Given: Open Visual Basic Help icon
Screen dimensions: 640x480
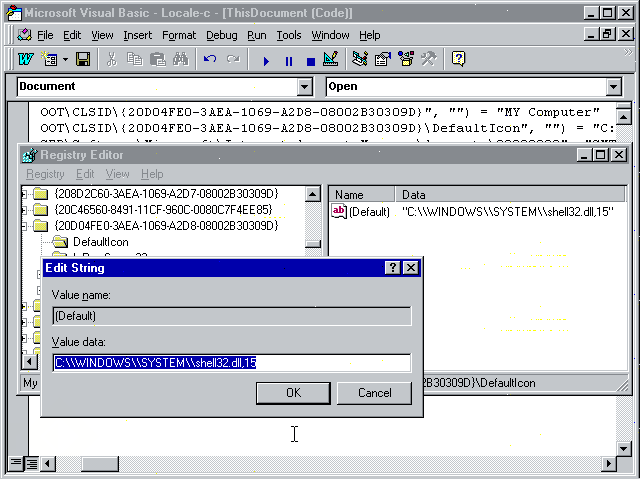Looking at the screenshot, I should (x=458, y=59).
